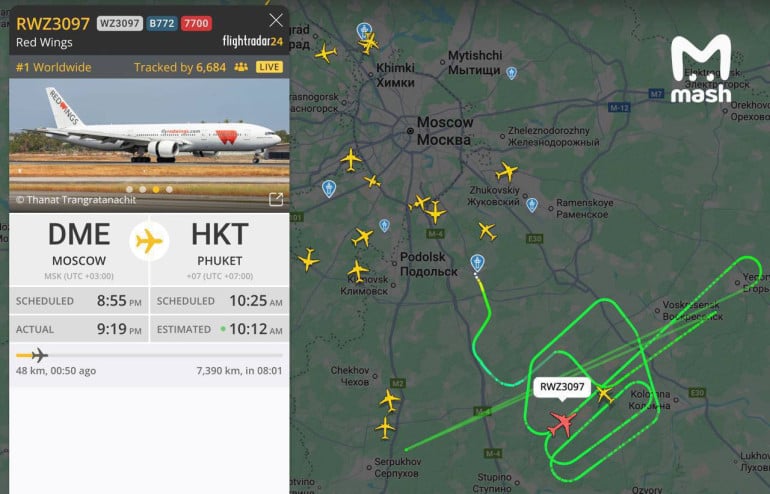The height and width of the screenshot is (494, 770).
Task: Click the flight progress bar plane marker
Action: click(x=39, y=355)
